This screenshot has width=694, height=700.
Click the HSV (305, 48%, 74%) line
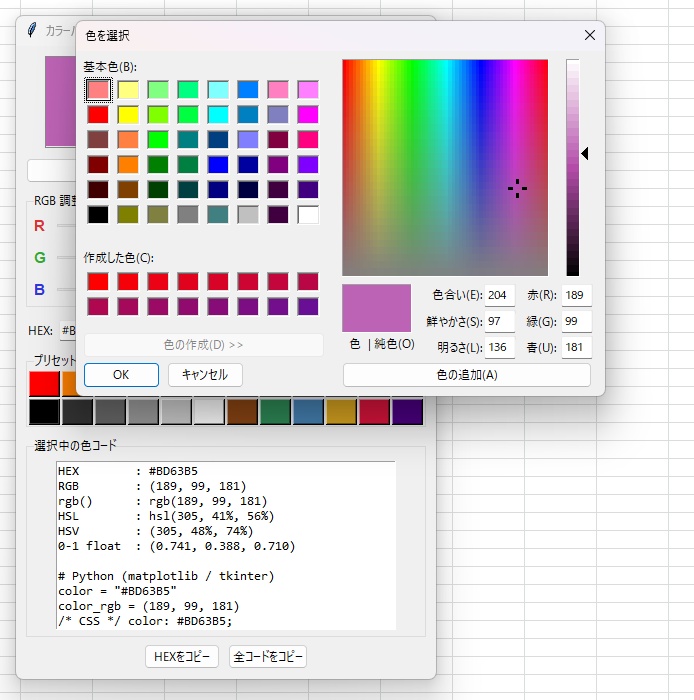click(156, 531)
